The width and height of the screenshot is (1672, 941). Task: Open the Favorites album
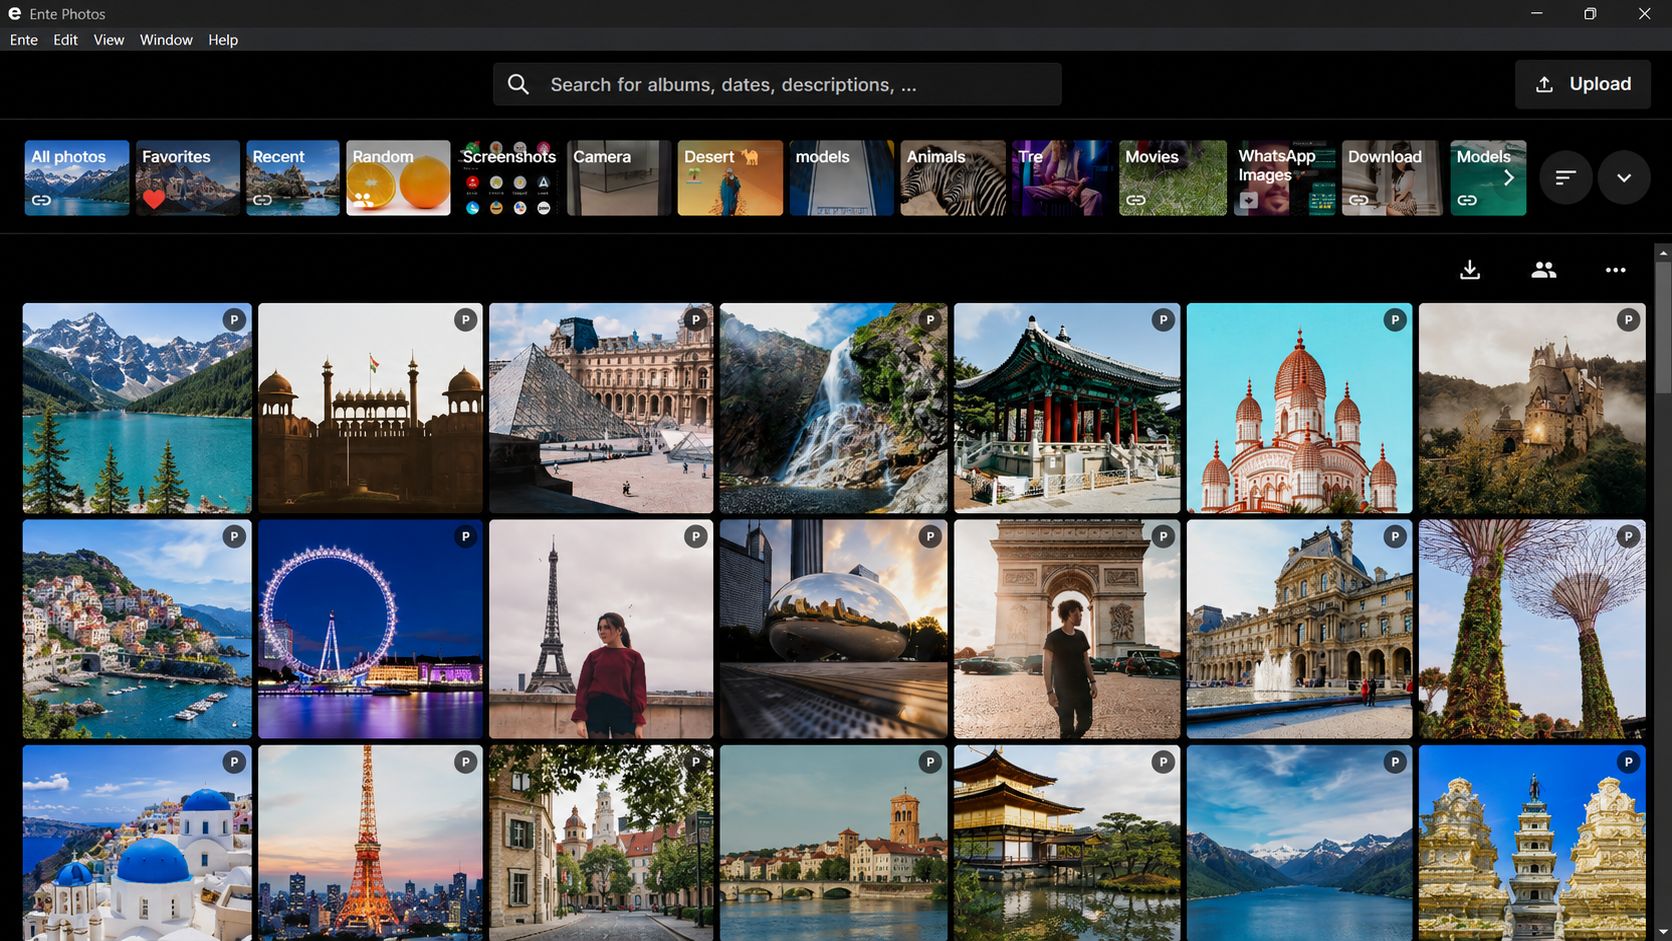pyautogui.click(x=188, y=178)
